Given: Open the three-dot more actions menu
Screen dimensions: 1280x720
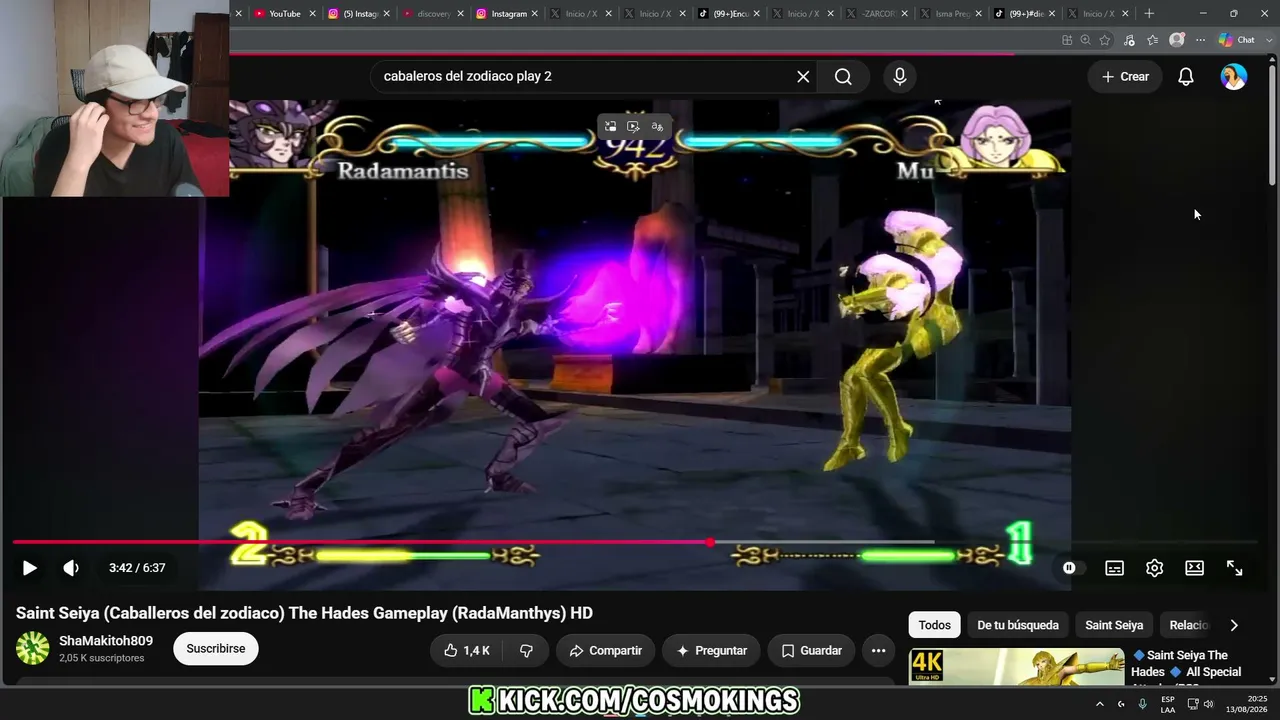Looking at the screenshot, I should point(878,650).
